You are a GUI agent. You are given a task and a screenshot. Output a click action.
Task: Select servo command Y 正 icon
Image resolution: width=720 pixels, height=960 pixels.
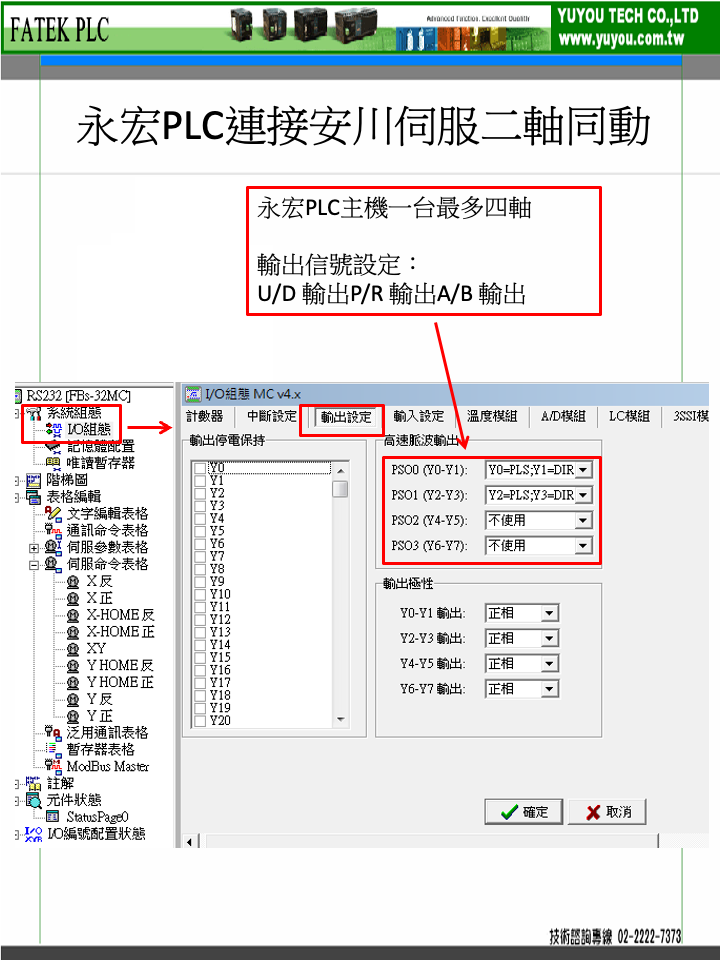(x=73, y=716)
